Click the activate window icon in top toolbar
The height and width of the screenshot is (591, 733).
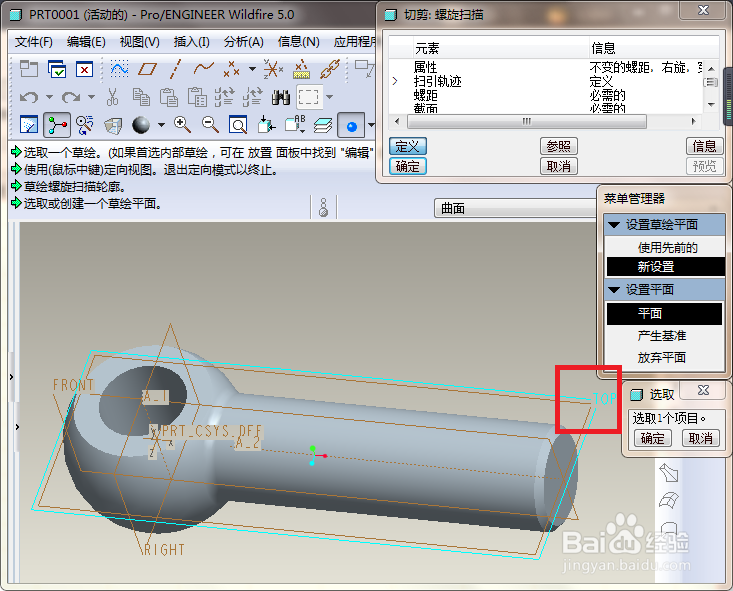(29, 69)
